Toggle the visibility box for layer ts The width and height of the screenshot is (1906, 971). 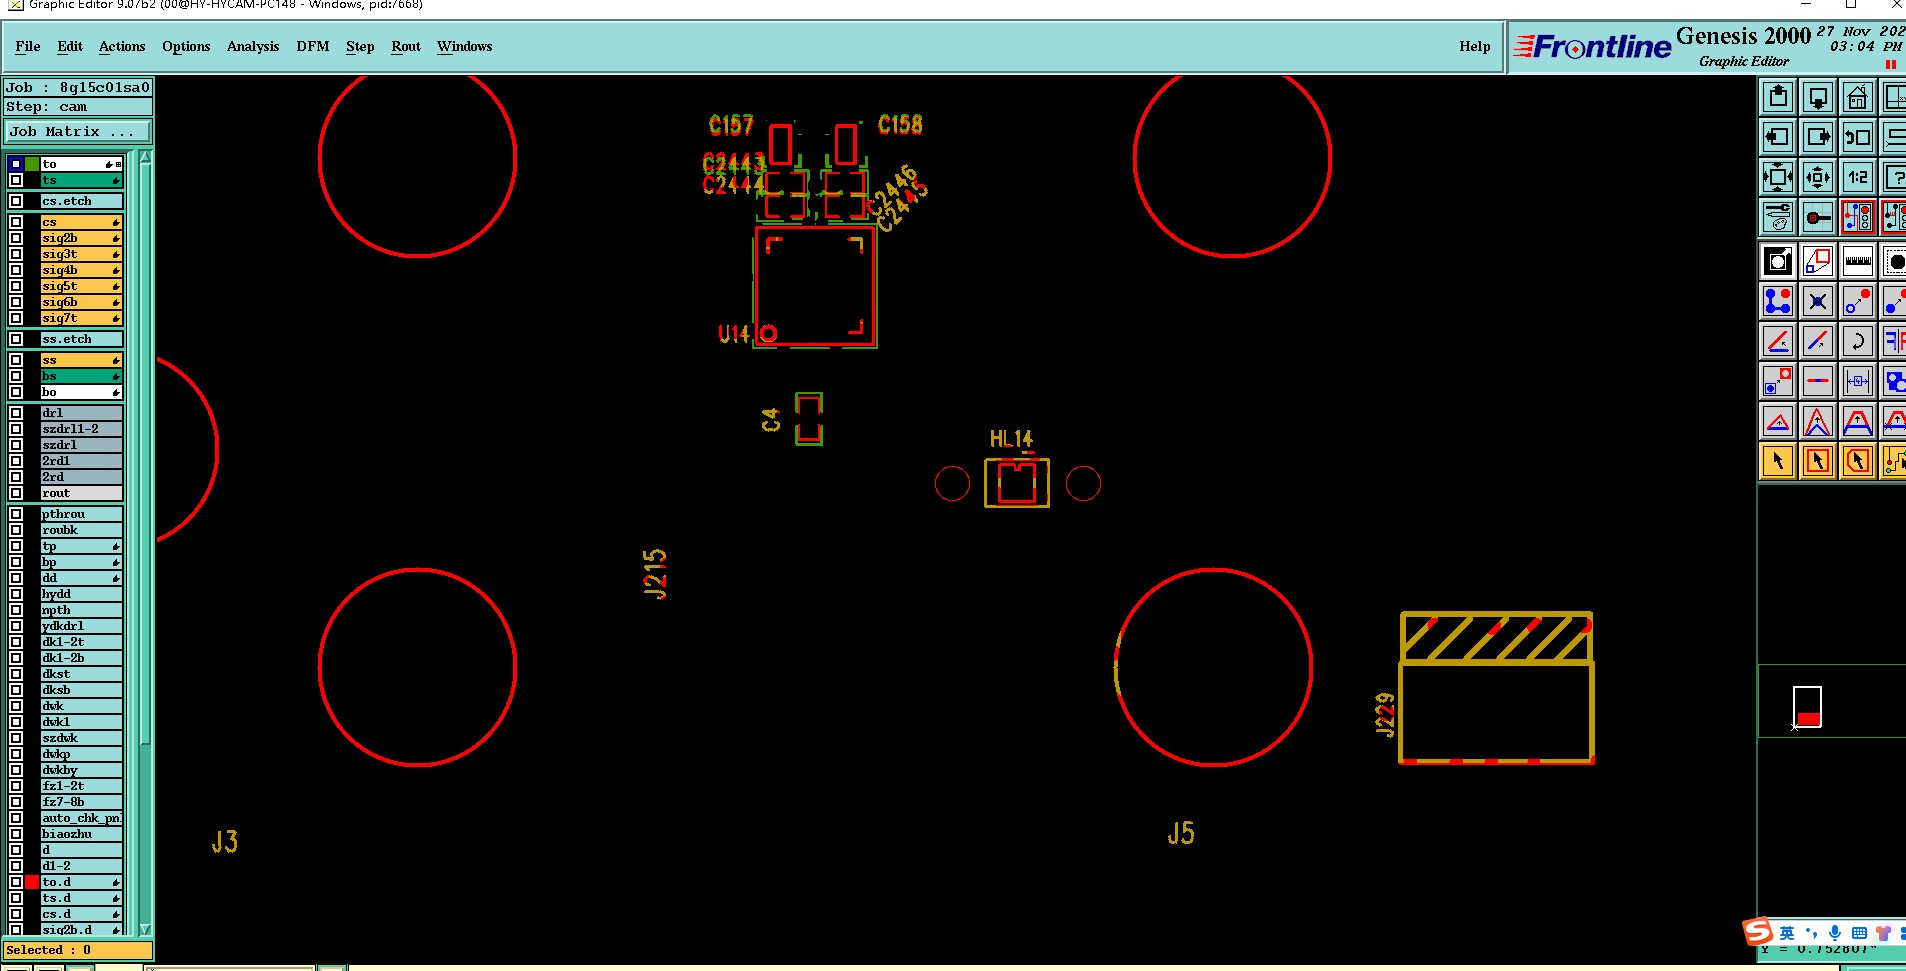[16, 180]
